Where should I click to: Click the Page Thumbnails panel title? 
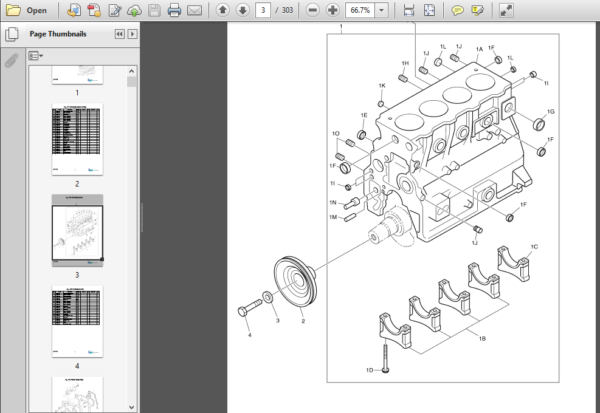[58, 34]
